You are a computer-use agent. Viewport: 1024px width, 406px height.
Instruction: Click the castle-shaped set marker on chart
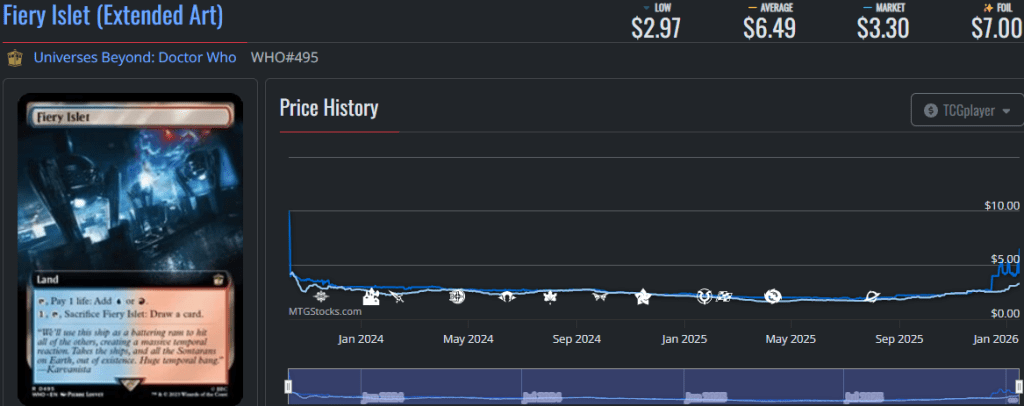pos(371,296)
